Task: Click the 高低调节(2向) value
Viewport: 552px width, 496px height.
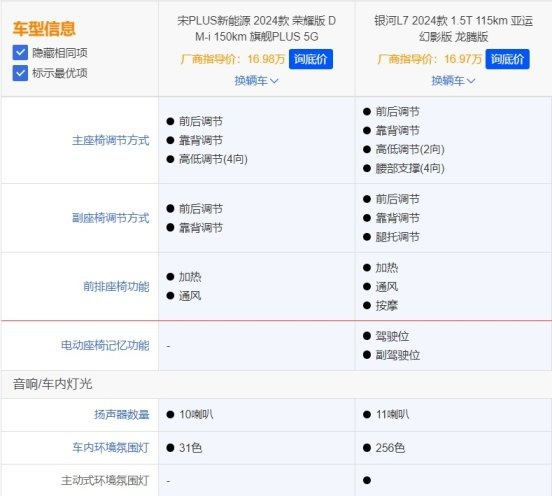Action: pyautogui.click(x=410, y=149)
